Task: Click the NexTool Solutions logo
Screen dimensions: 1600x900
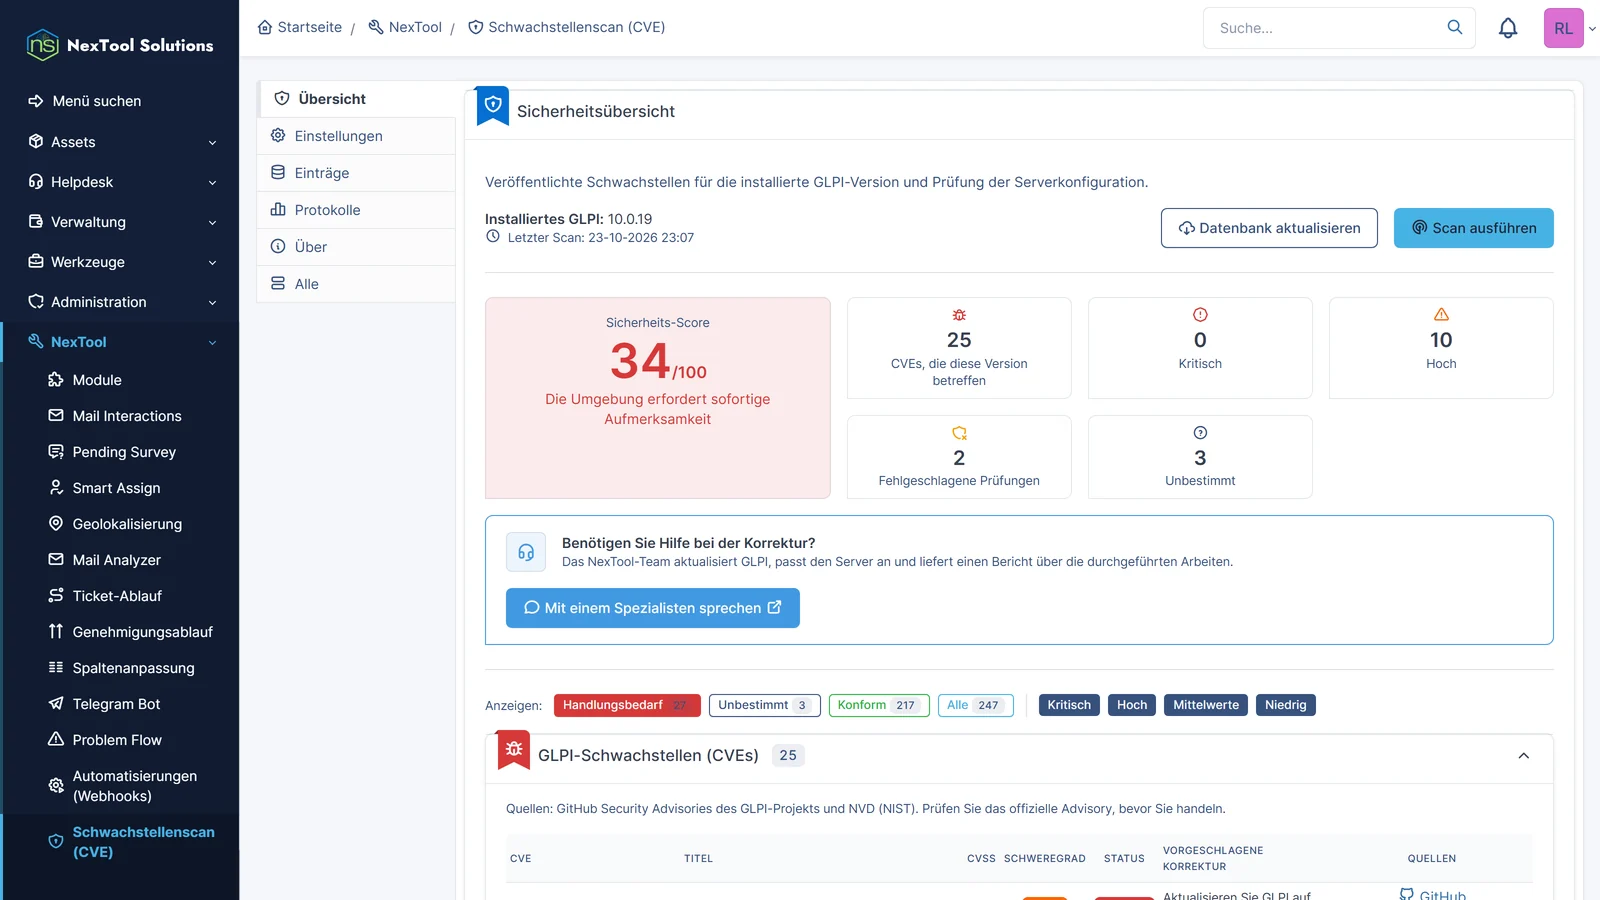Action: coord(120,45)
